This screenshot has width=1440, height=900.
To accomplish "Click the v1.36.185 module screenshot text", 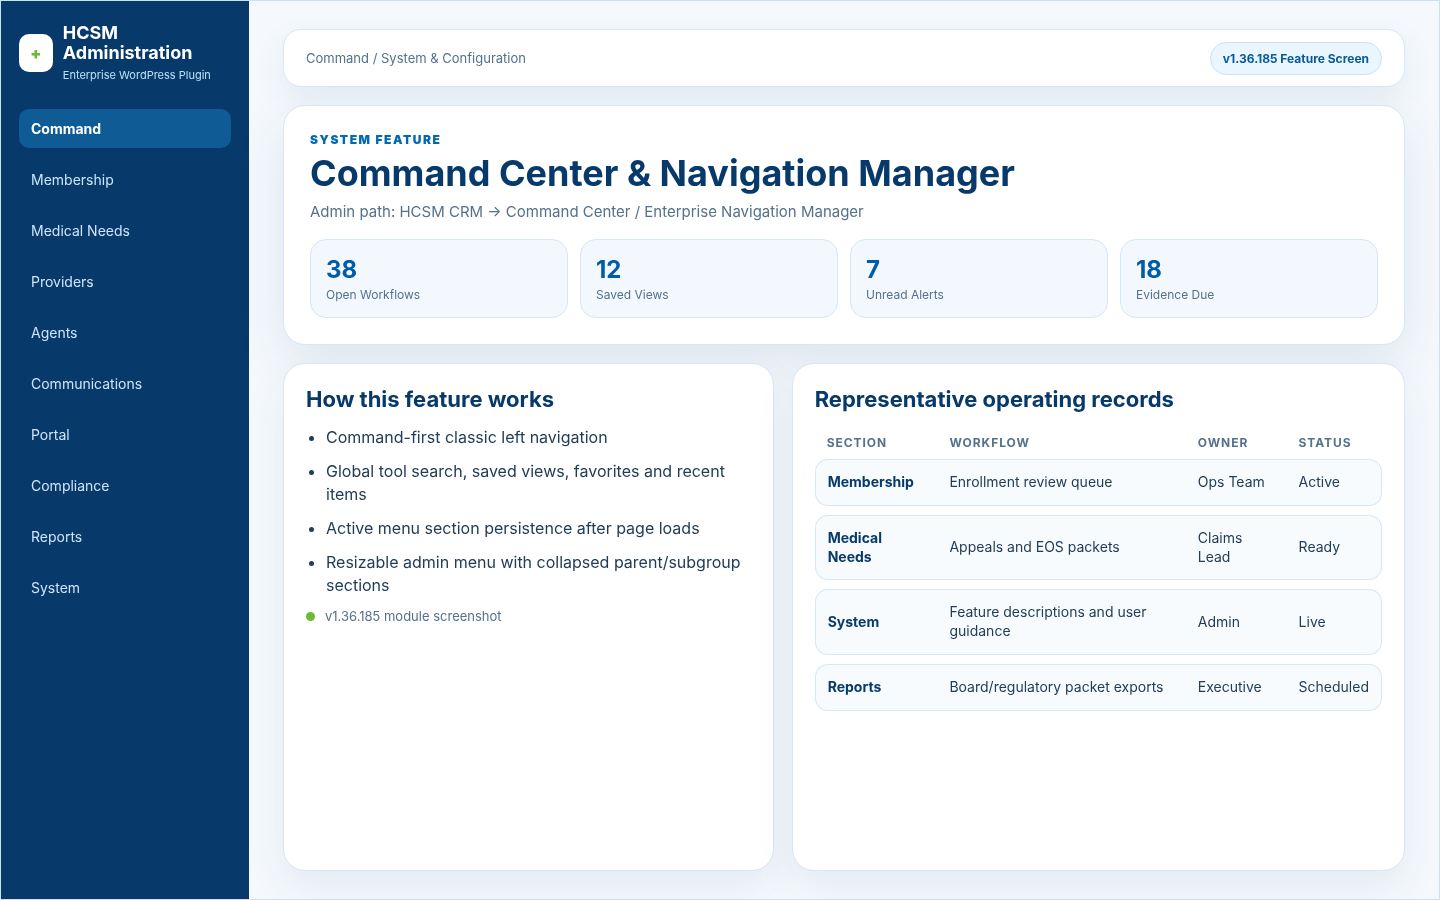I will pyautogui.click(x=413, y=617).
